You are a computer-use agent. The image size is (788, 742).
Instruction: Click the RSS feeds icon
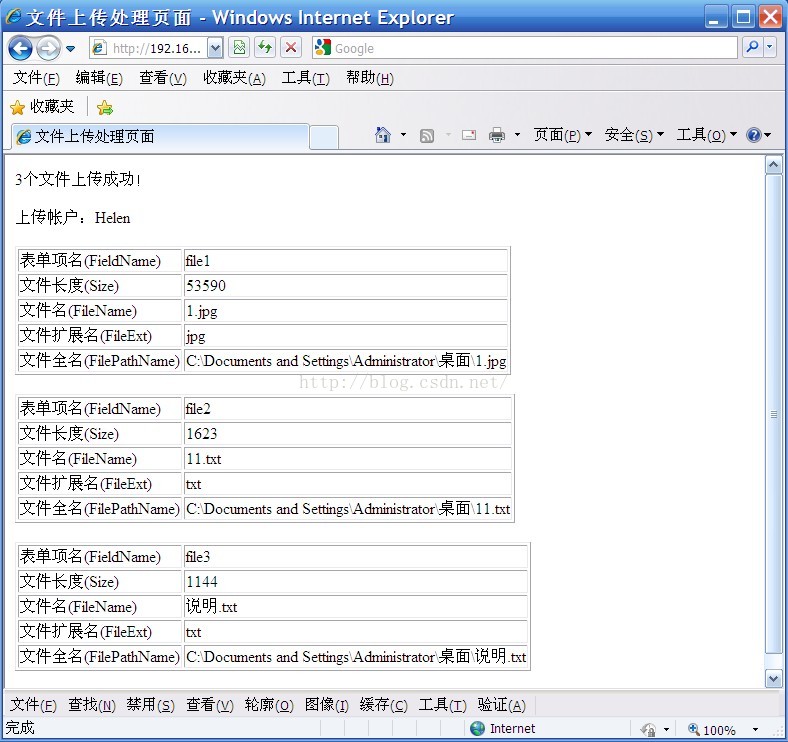[x=427, y=135]
